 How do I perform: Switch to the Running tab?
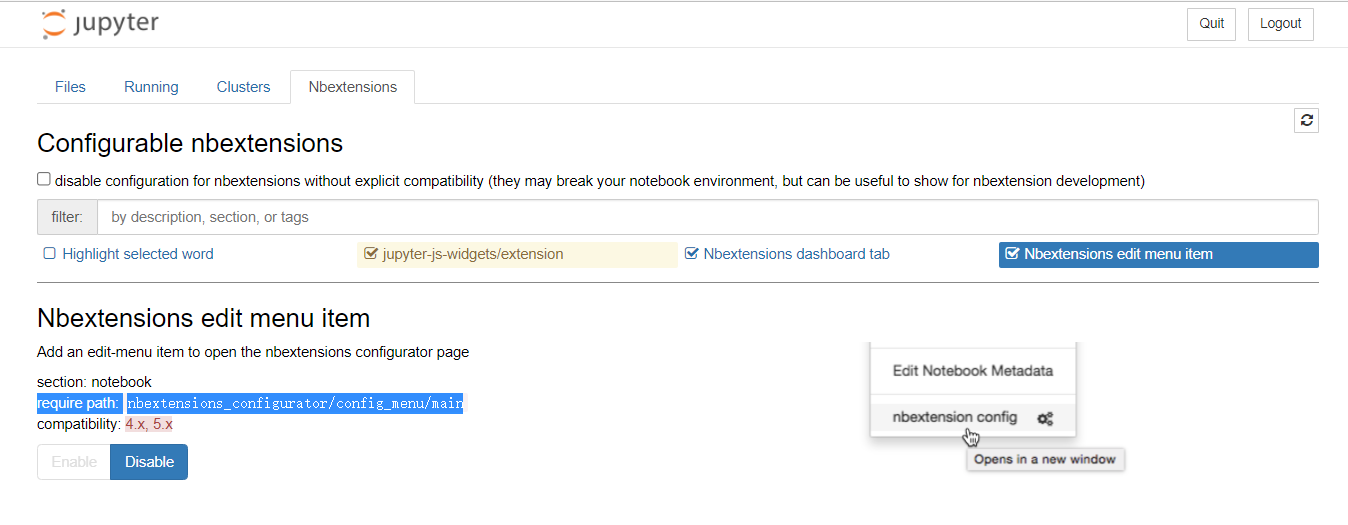[151, 87]
